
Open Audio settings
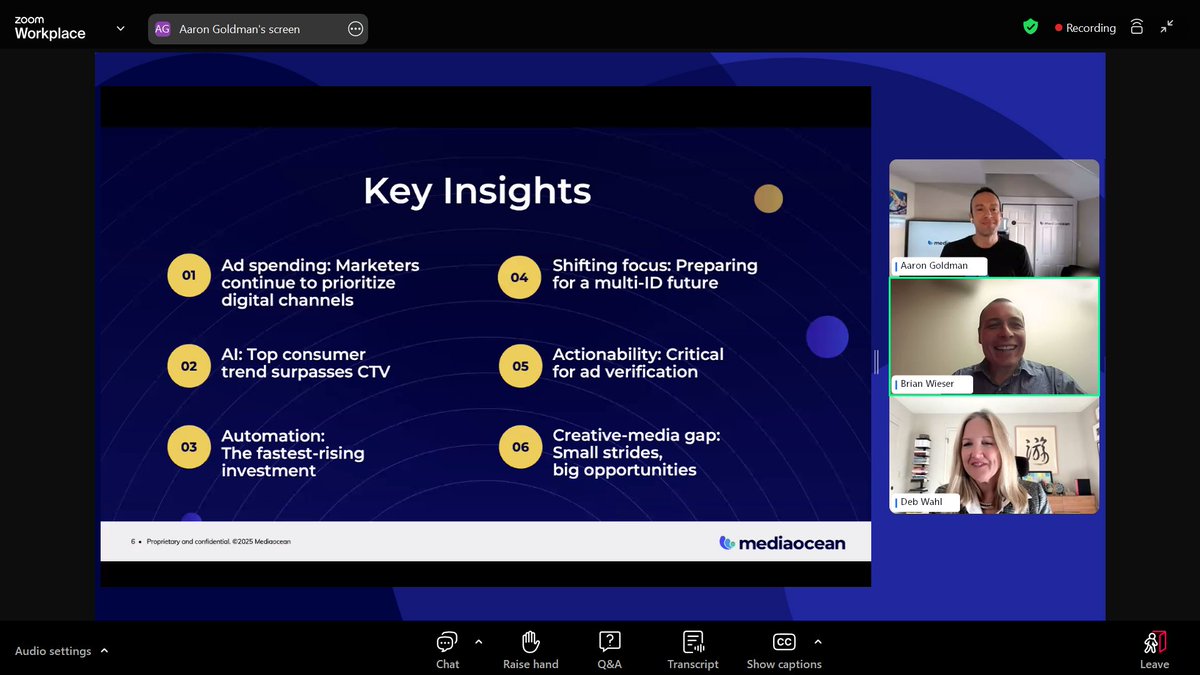coord(53,651)
